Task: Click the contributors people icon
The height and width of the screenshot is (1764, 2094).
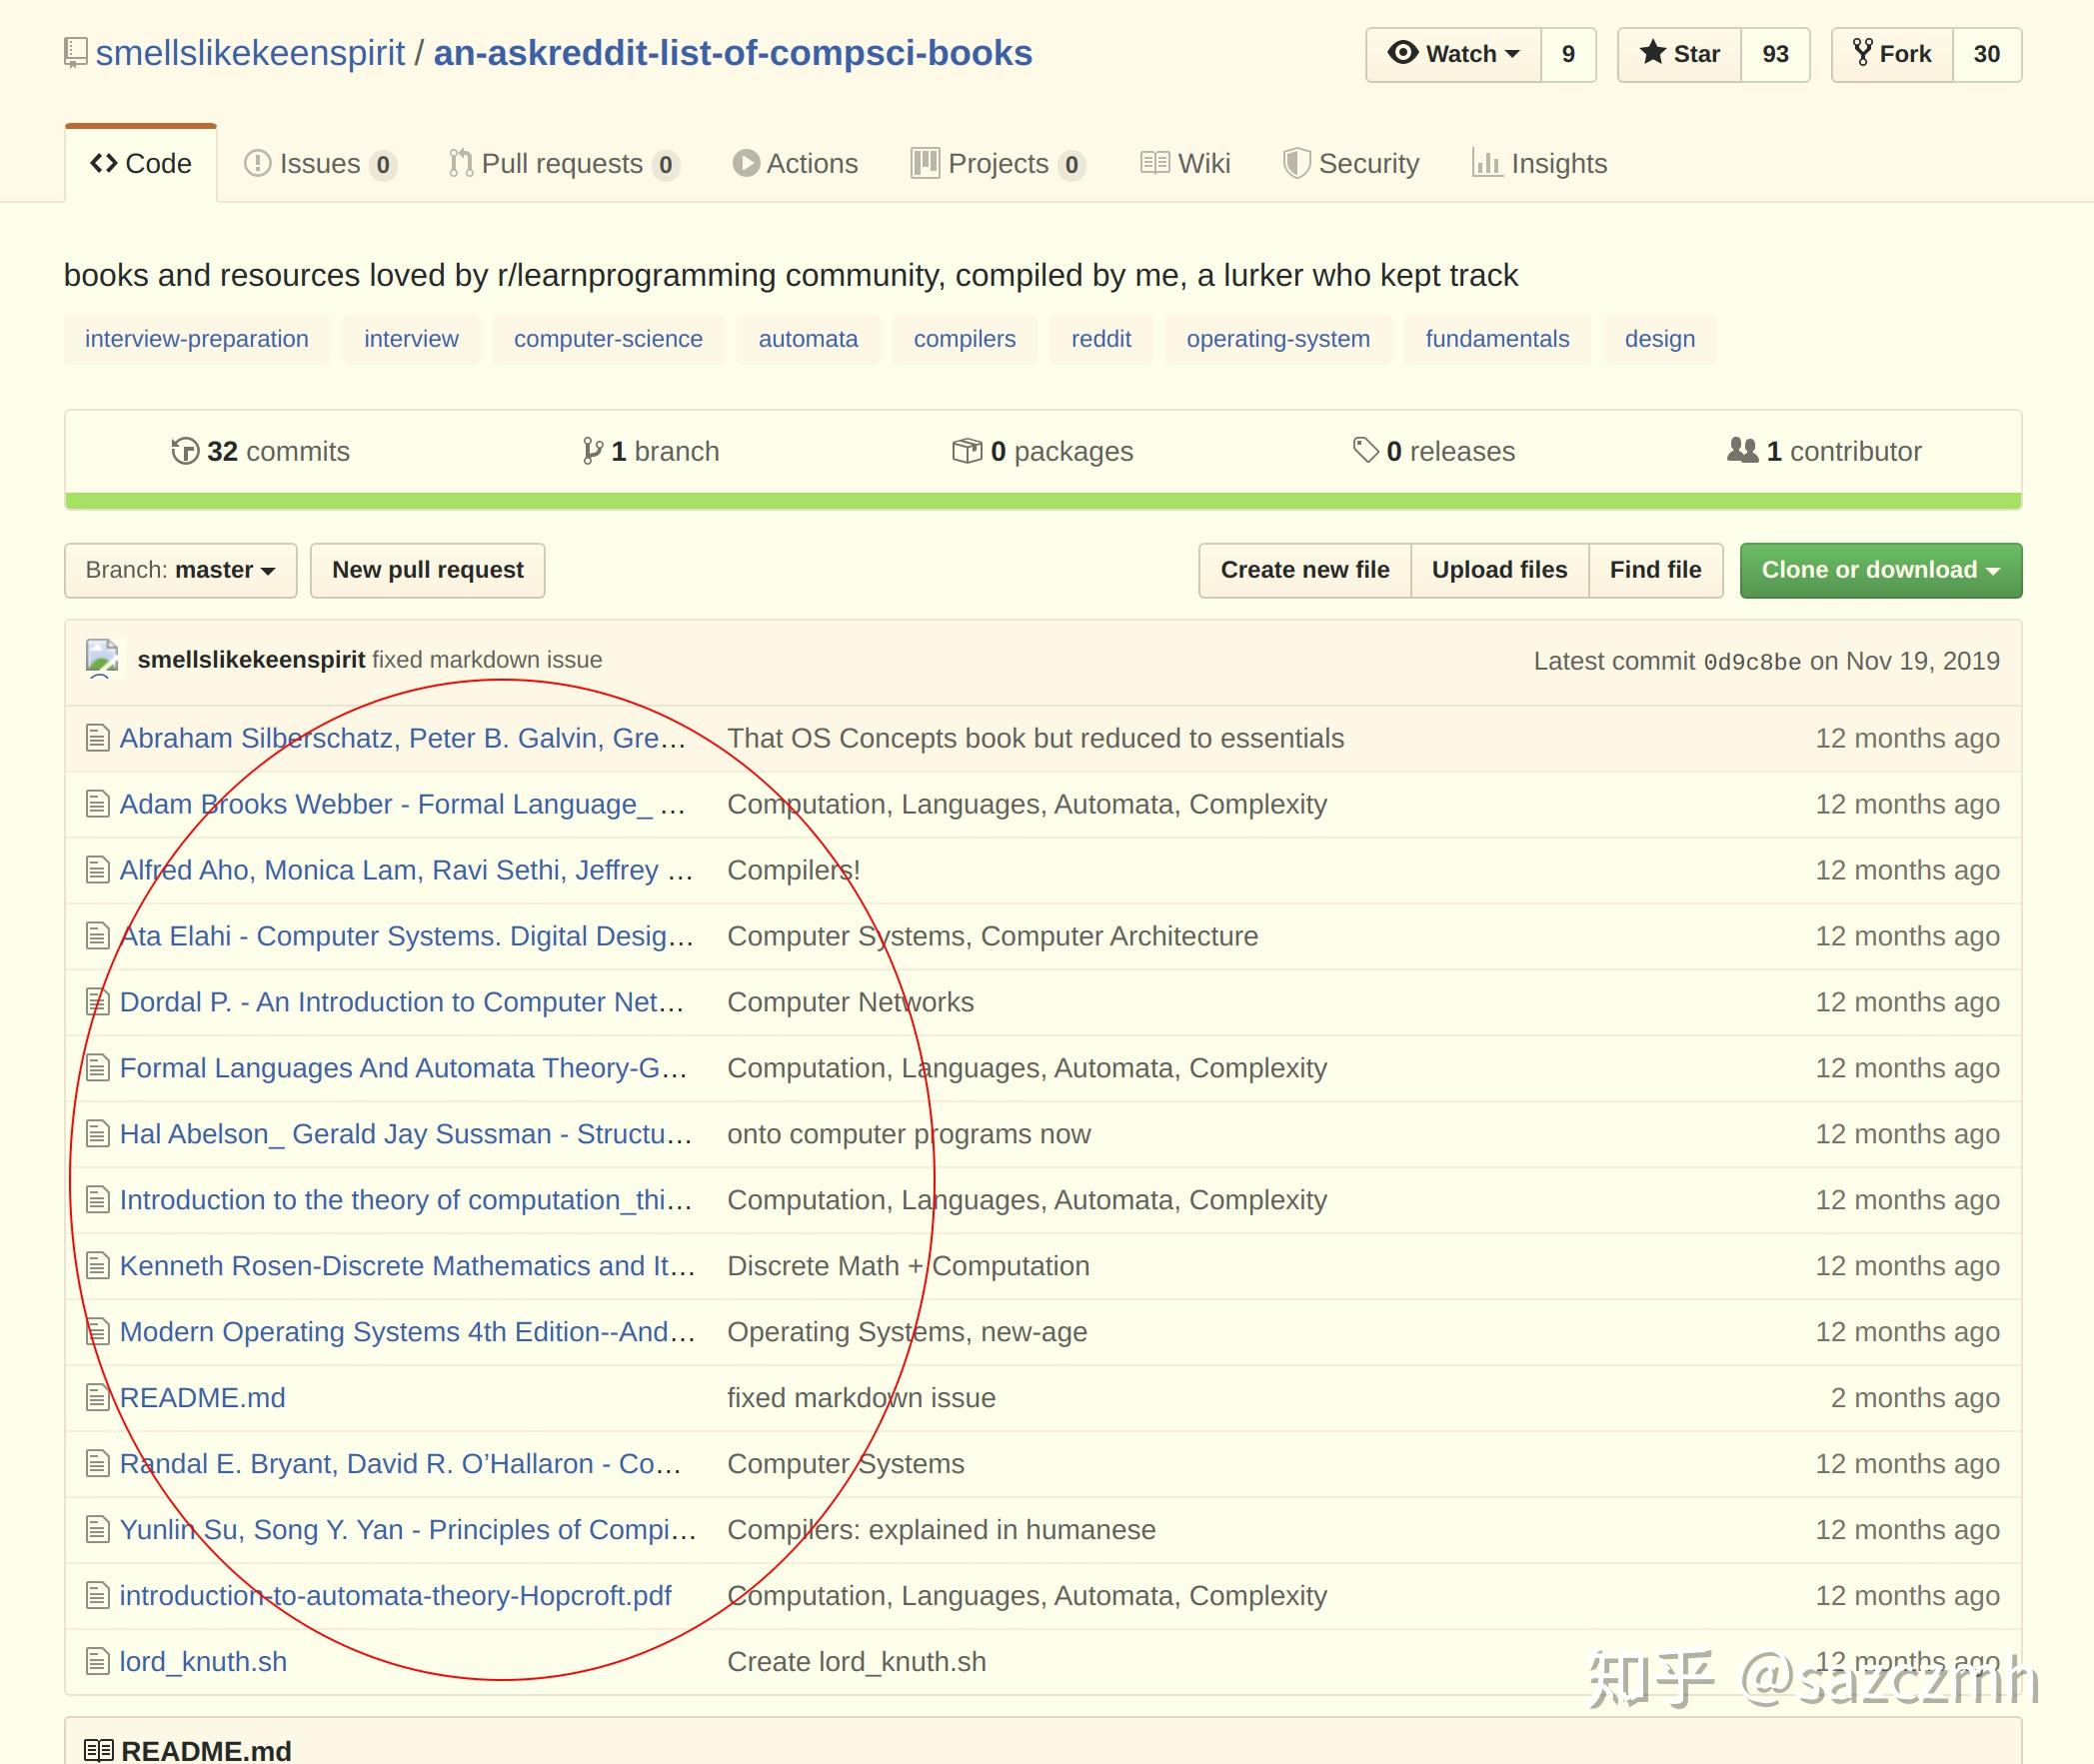Action: 1743,450
